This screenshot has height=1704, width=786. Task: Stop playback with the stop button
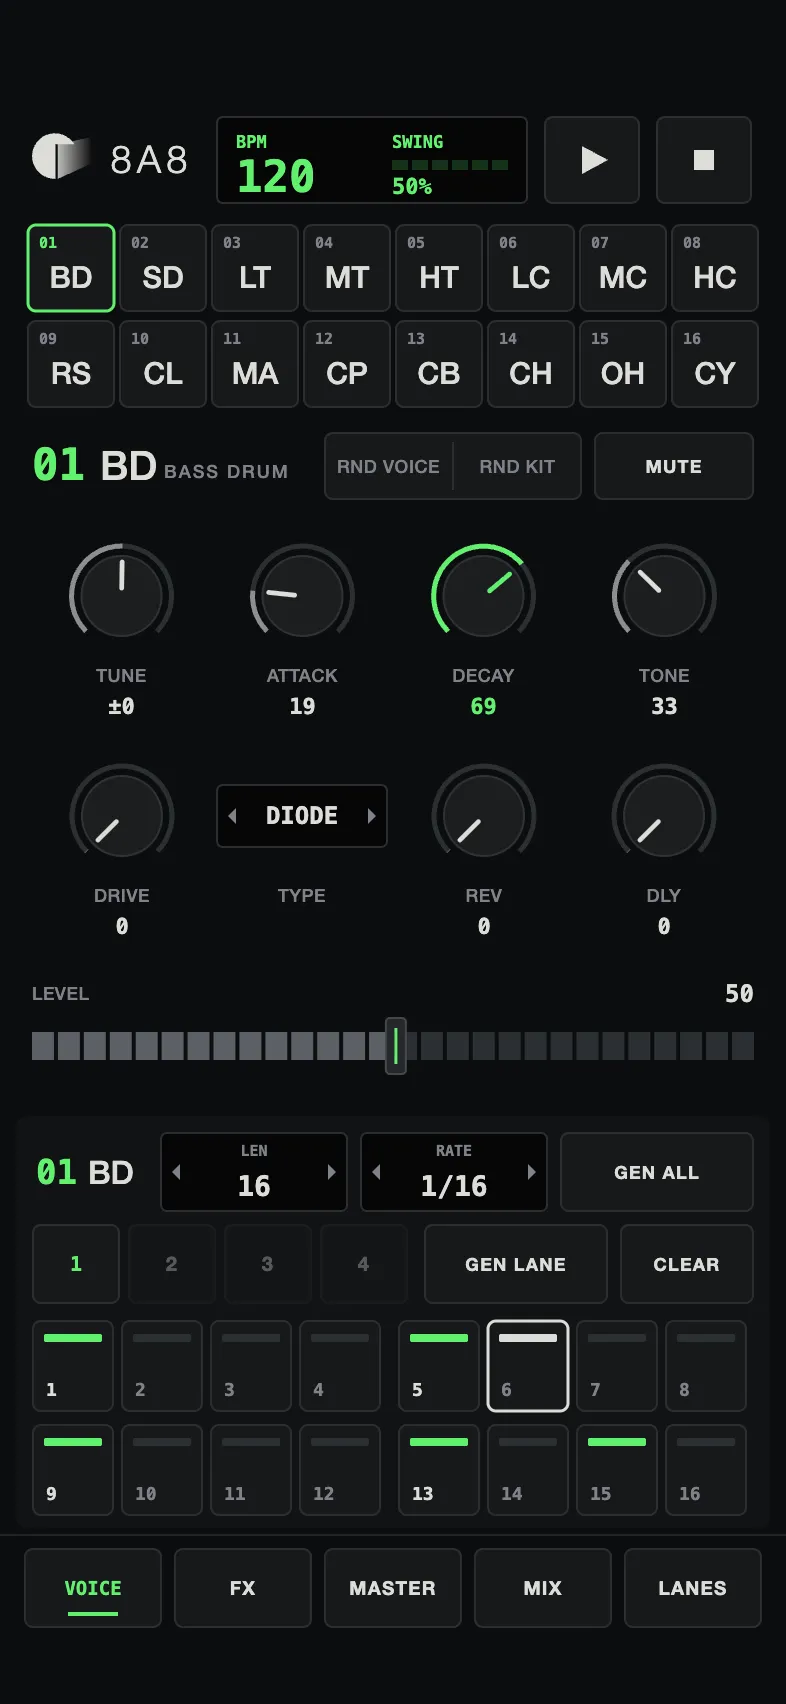coord(704,160)
